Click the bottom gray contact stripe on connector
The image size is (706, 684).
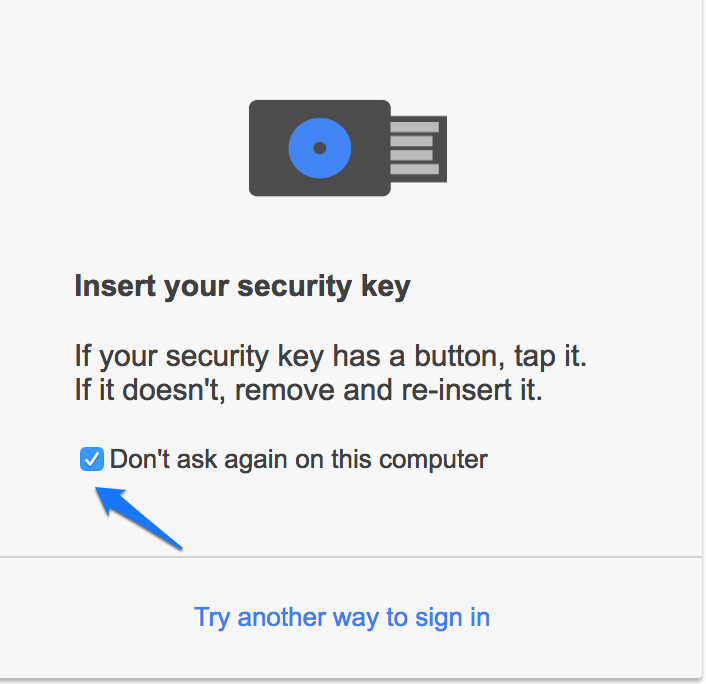click(x=414, y=169)
